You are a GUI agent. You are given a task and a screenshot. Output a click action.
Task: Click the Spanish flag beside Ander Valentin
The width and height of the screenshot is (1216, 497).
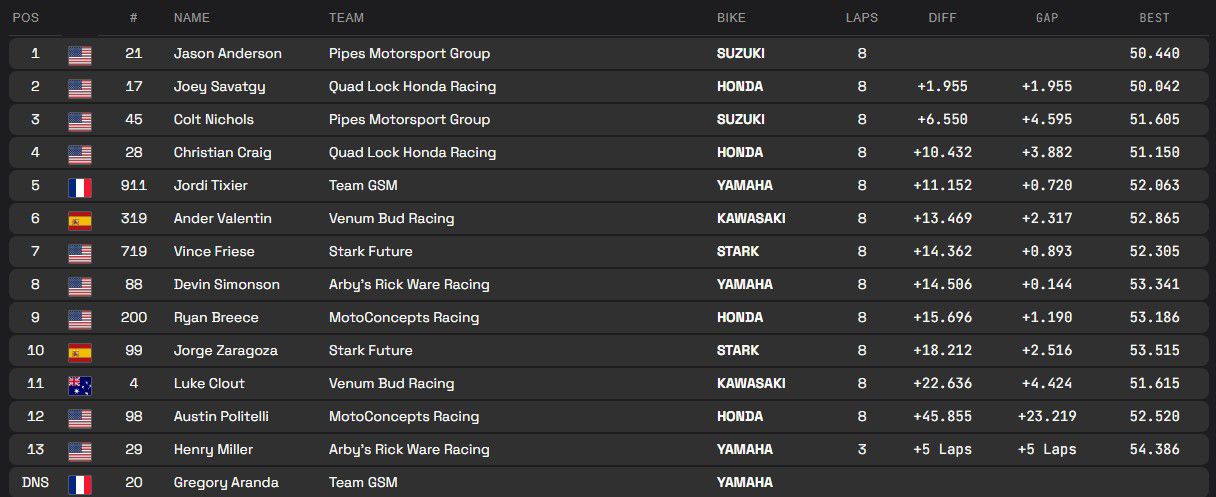pyautogui.click(x=80, y=219)
